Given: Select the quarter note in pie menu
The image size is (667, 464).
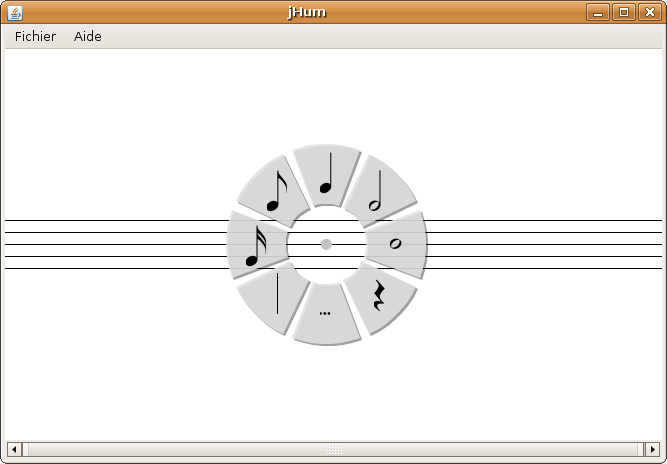Looking at the screenshot, I should click(x=327, y=175).
